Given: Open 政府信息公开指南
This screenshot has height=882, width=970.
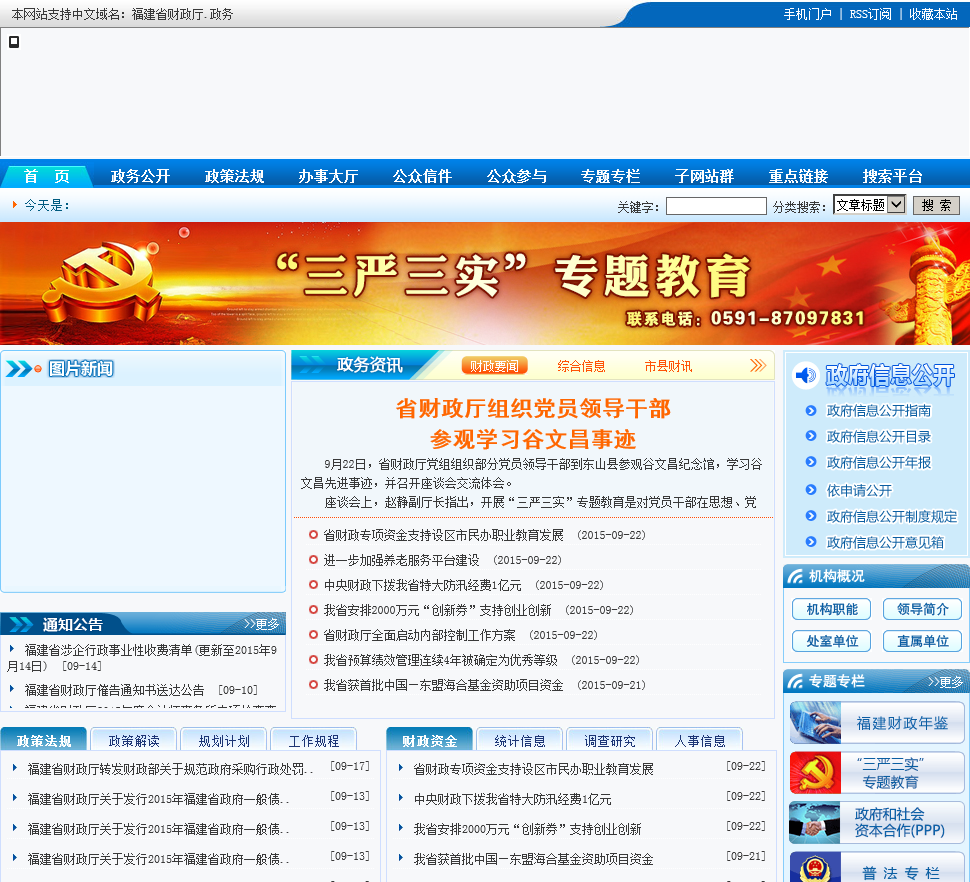Looking at the screenshot, I should pyautogui.click(x=878, y=411).
